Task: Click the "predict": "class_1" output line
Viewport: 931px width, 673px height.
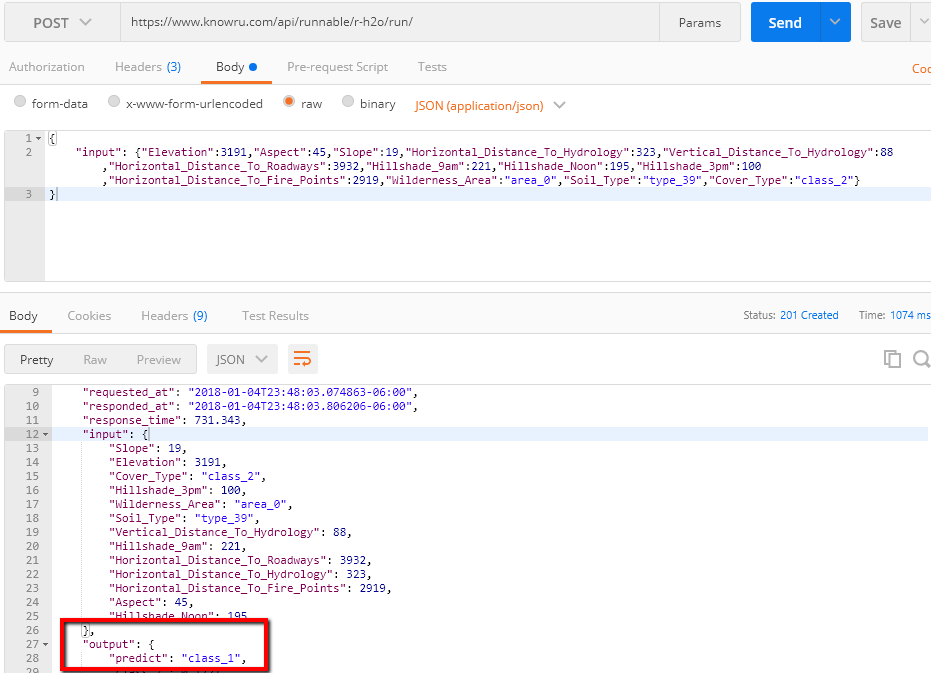Action: point(178,658)
